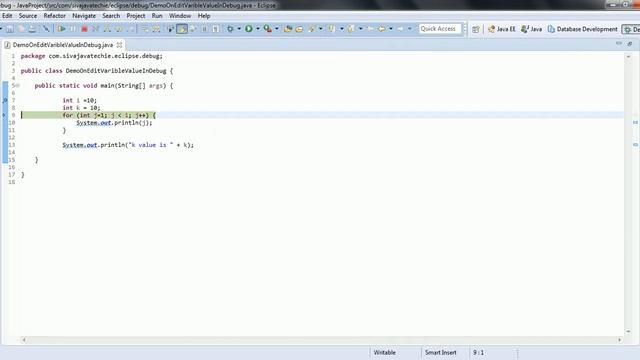This screenshot has height=360, width=640.
Task: Click the Save icon in toolbar
Action: (9, 29)
